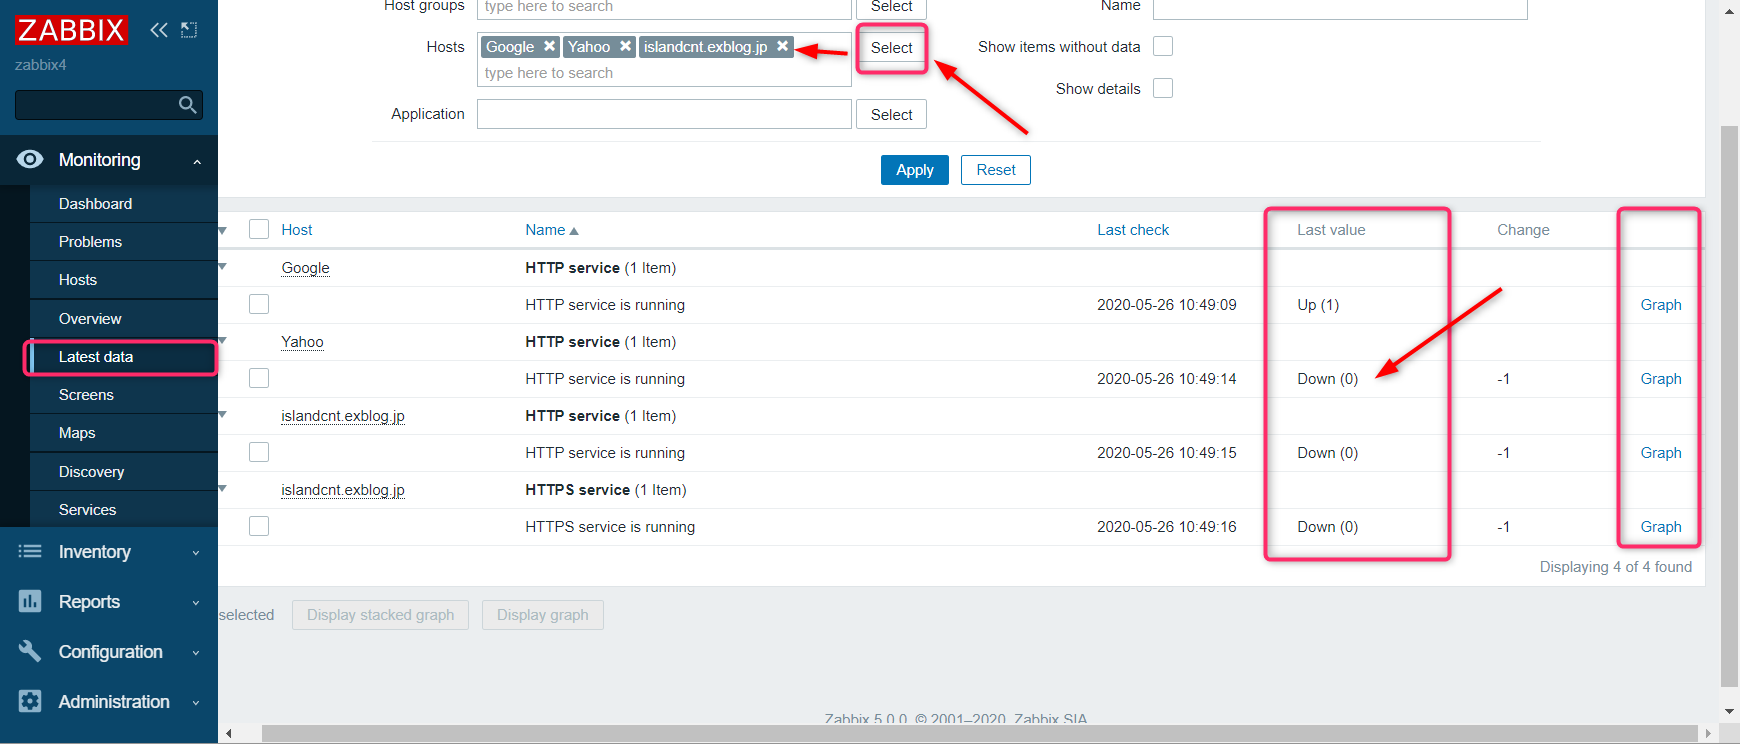1740x744 pixels.
Task: Click the Display graph button
Action: 542,614
